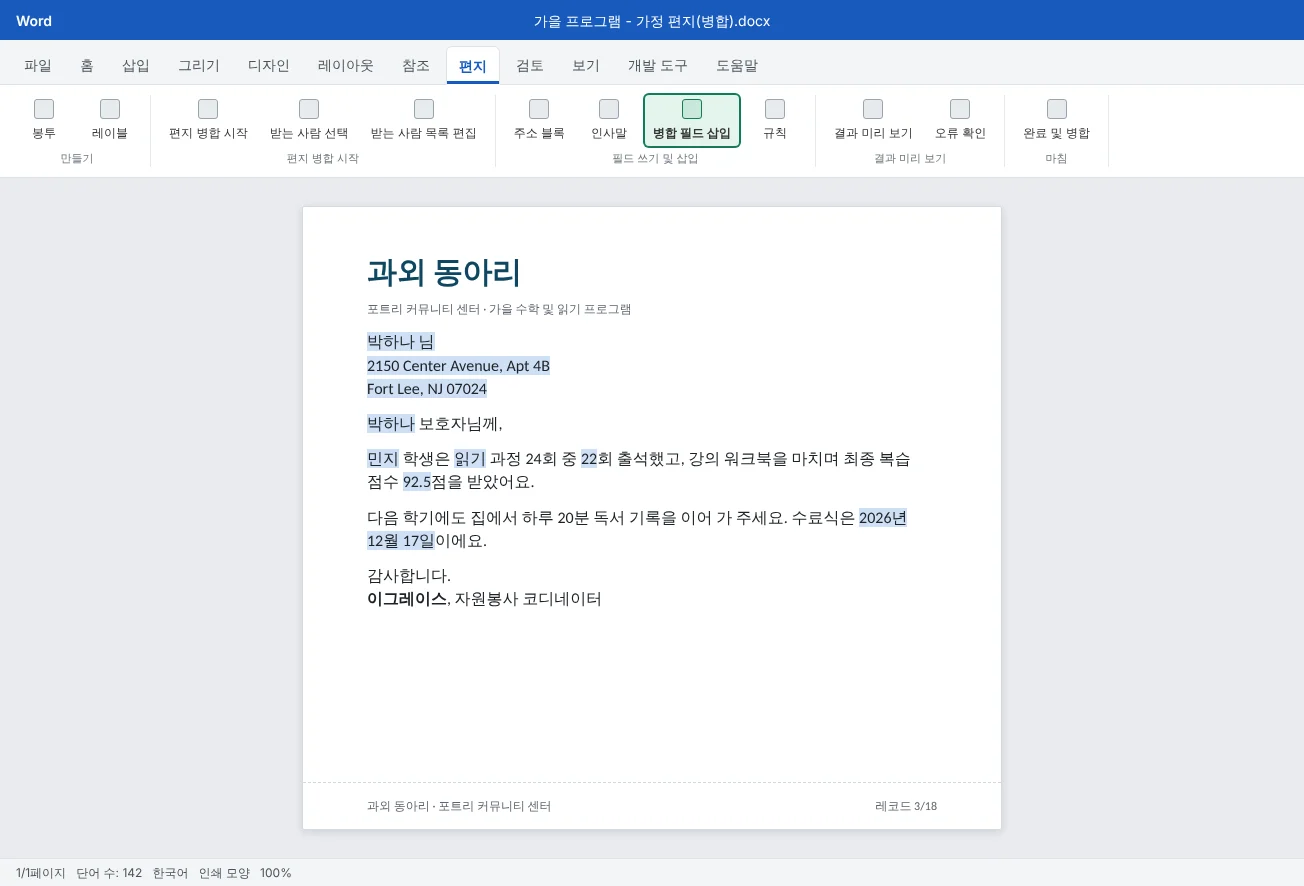1304x886 pixels.
Task: Open the 규칙 rules tool
Action: click(x=775, y=121)
